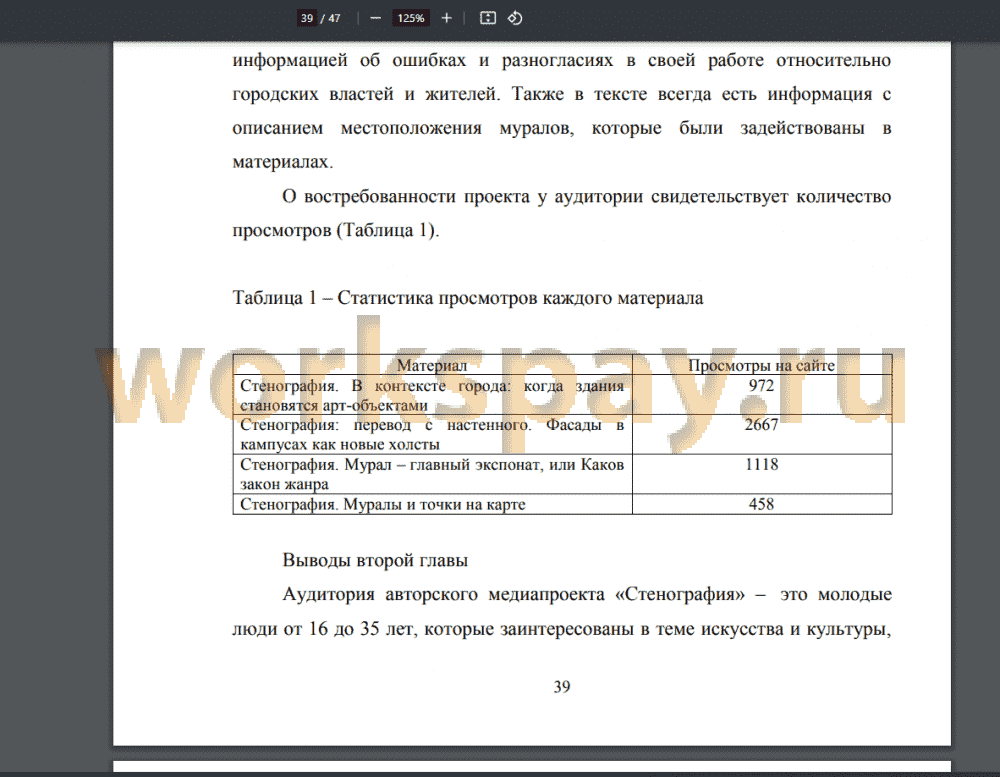
Task: Rotate the document with the rotate icon
Action: (x=515, y=18)
